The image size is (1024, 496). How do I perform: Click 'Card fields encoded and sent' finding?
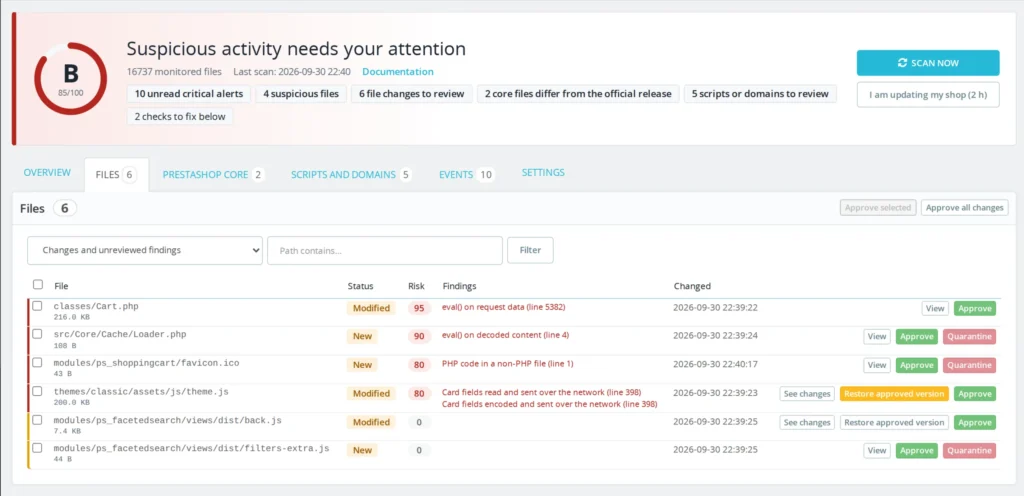550,404
